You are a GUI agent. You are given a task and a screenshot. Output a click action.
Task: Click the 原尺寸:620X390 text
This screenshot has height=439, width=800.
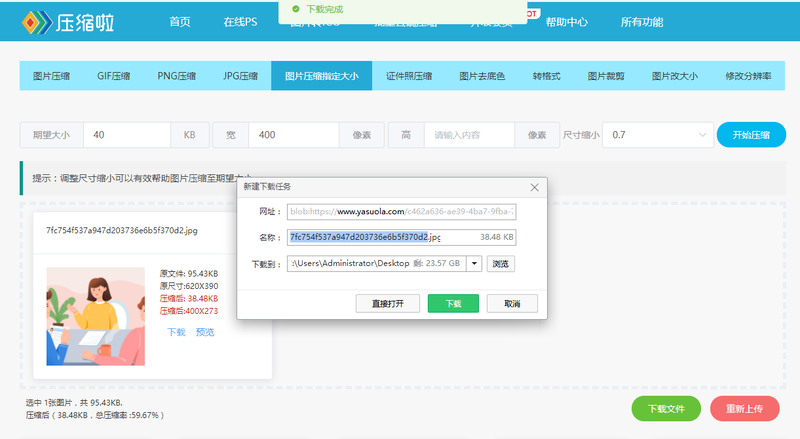189,286
